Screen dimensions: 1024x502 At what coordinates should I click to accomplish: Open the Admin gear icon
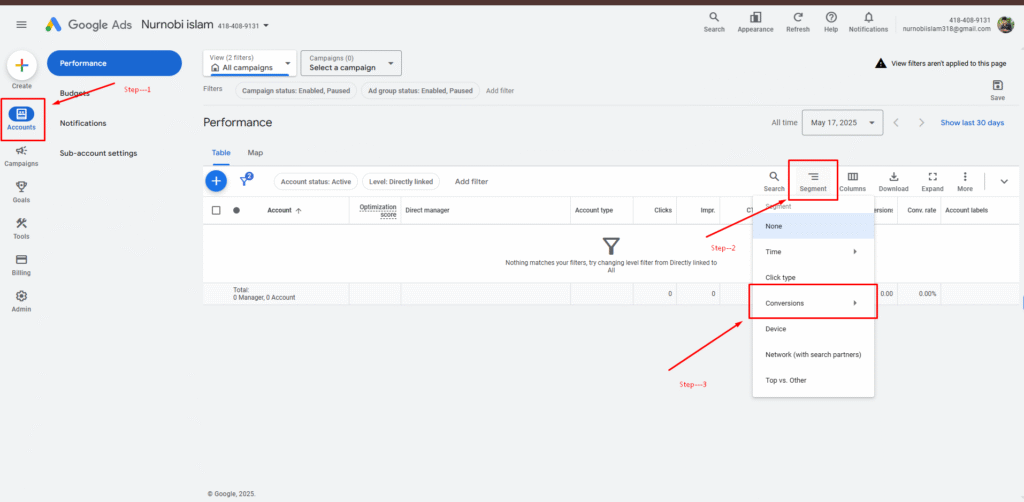pyautogui.click(x=21, y=297)
